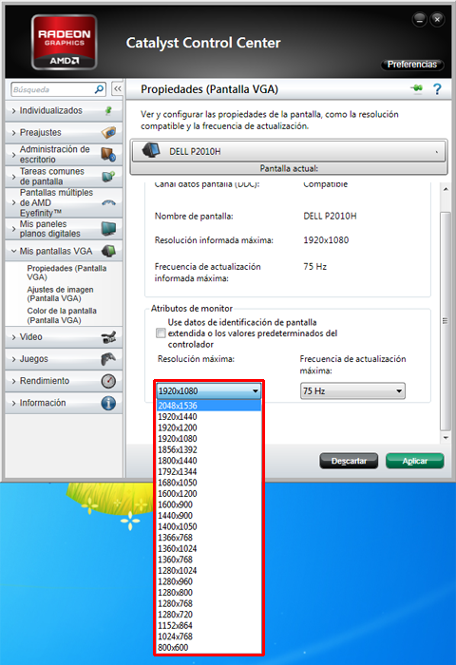Toggle use extended display identification data checkbox
Image resolution: width=456 pixels, height=665 pixels.
[x=160, y=333]
